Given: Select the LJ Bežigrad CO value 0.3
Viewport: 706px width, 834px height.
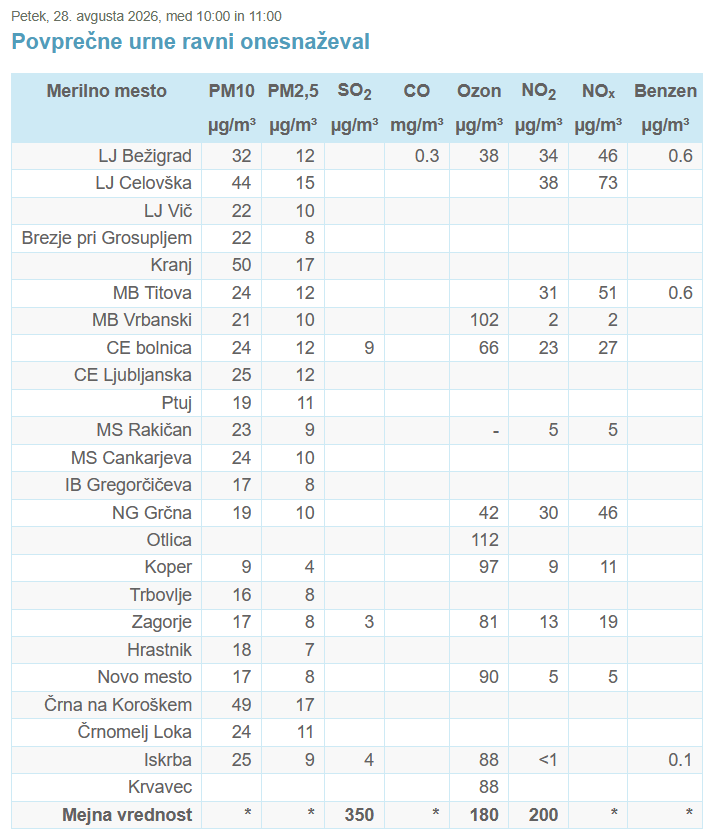Looking at the screenshot, I should tap(427, 156).
